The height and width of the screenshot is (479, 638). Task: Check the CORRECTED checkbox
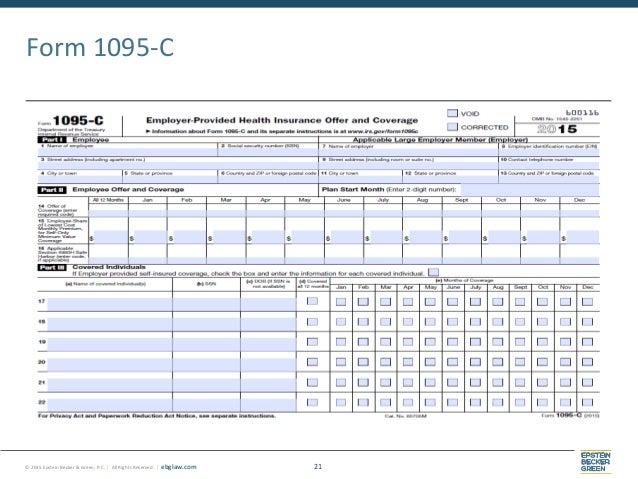point(452,127)
